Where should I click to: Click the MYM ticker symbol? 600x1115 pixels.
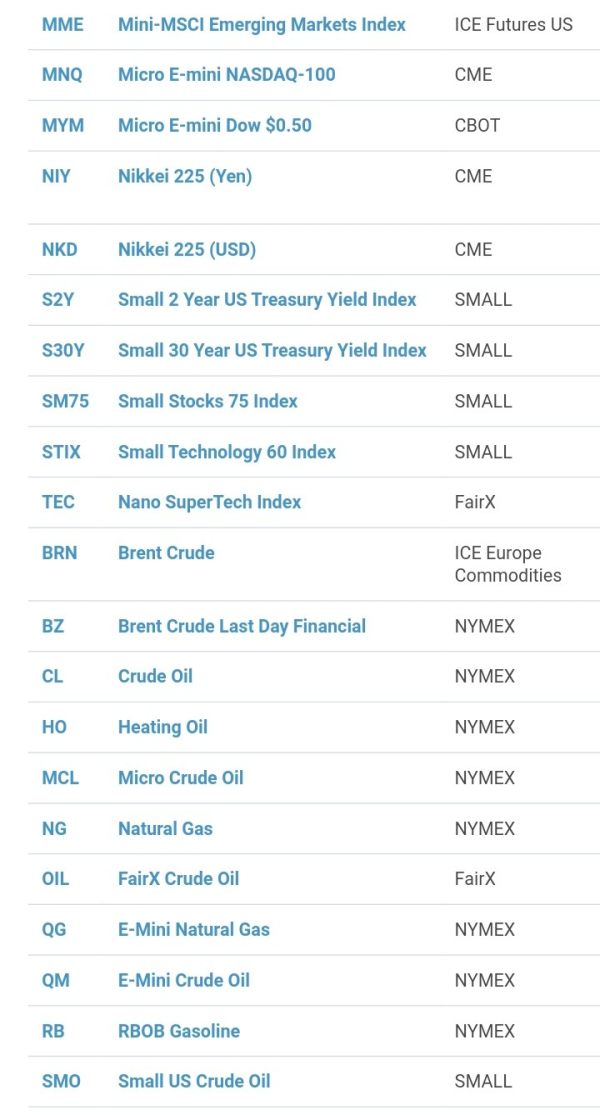coord(63,126)
